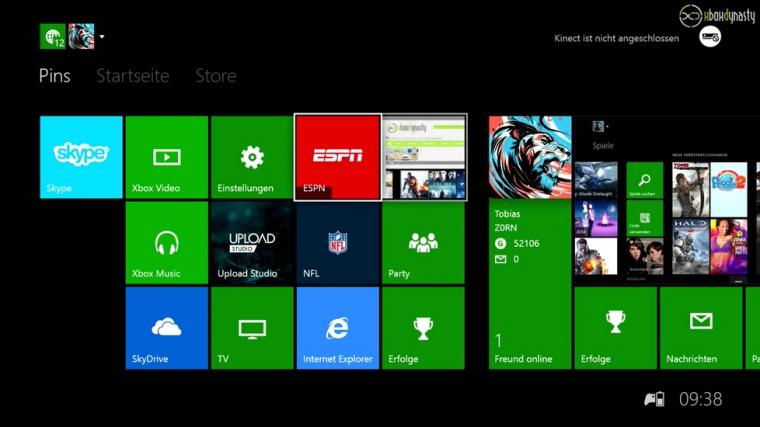This screenshot has width=760, height=427.
Task: Select the Ghosts Onslaught thumbnail
Action: [596, 180]
